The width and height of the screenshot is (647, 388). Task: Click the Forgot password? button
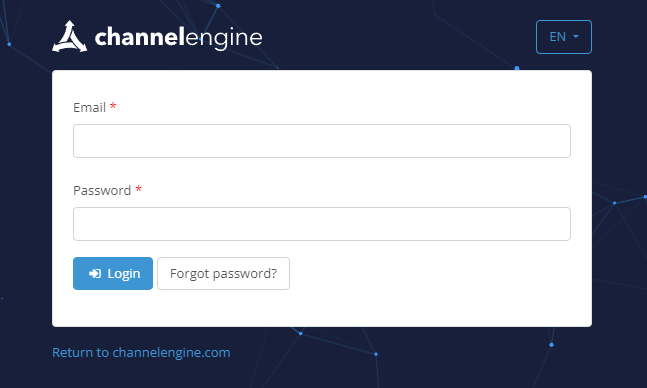223,273
